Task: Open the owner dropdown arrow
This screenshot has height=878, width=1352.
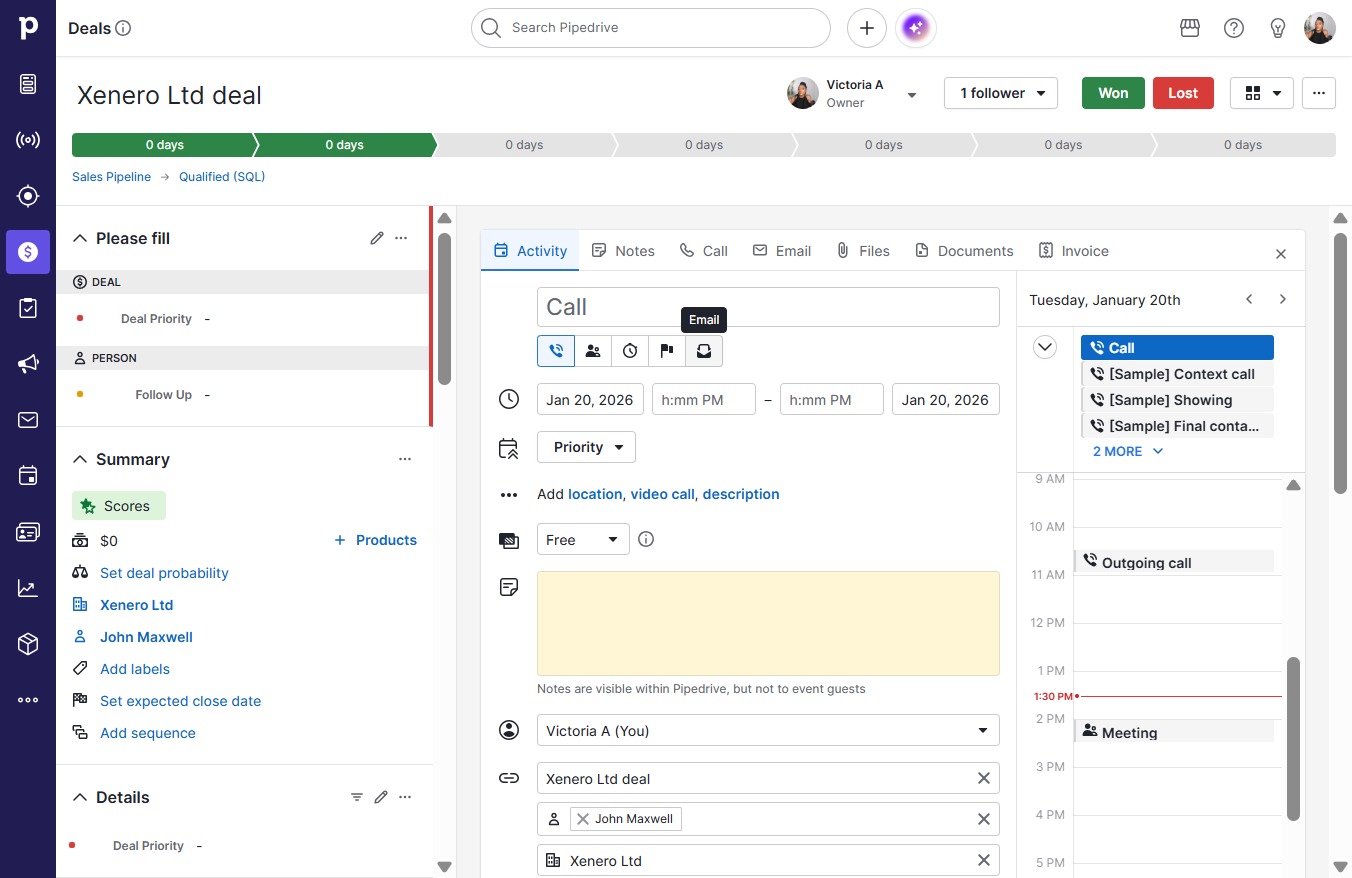Action: pos(912,95)
